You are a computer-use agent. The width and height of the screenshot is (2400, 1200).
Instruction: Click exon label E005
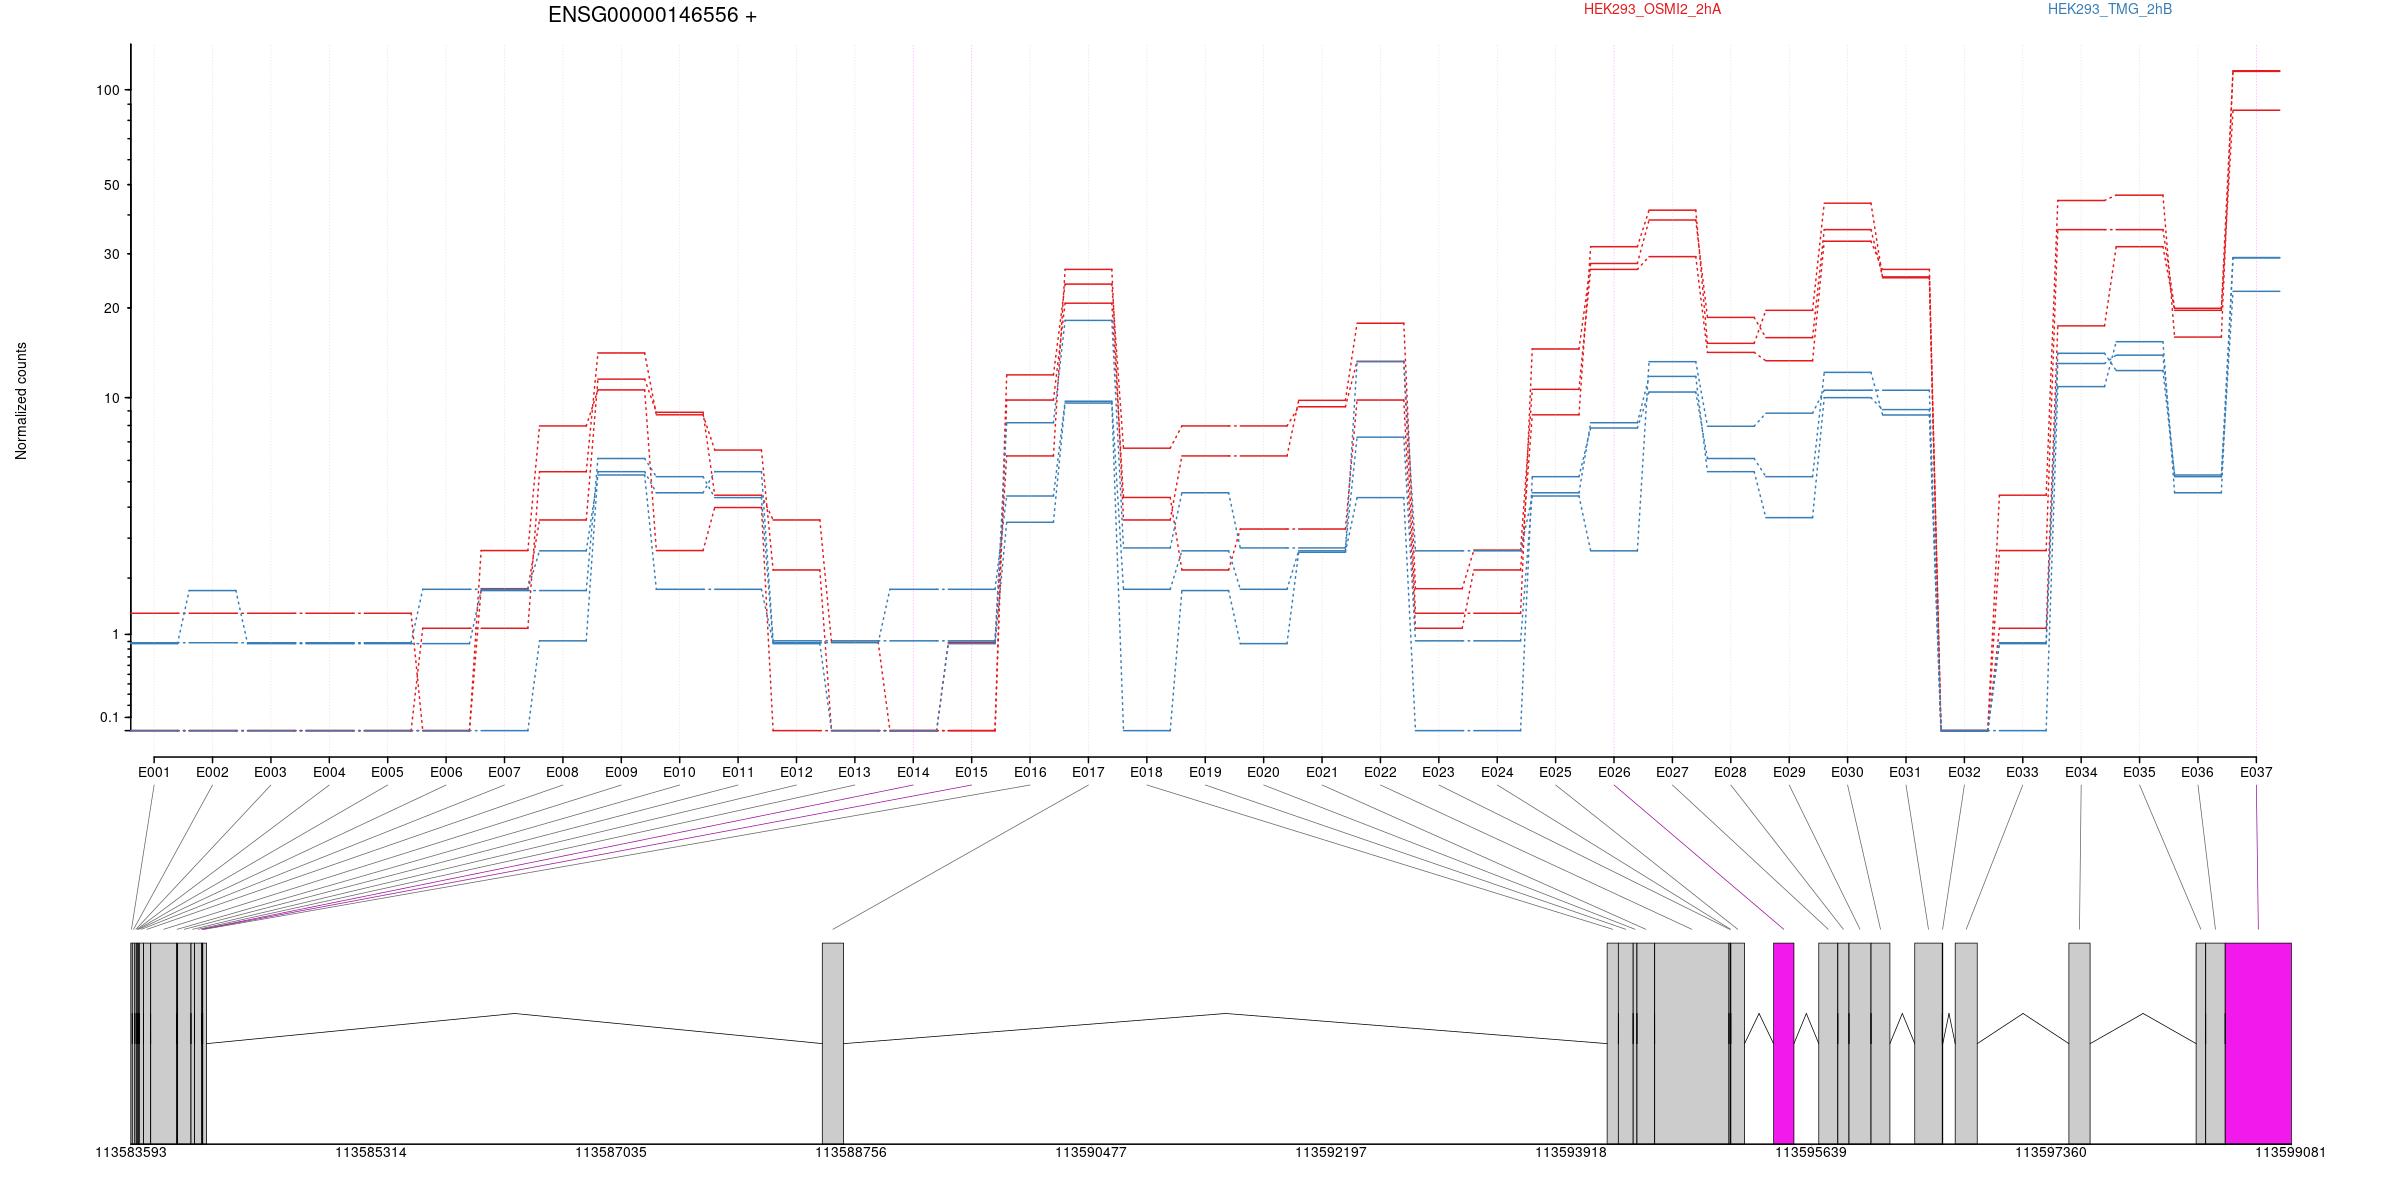click(387, 772)
